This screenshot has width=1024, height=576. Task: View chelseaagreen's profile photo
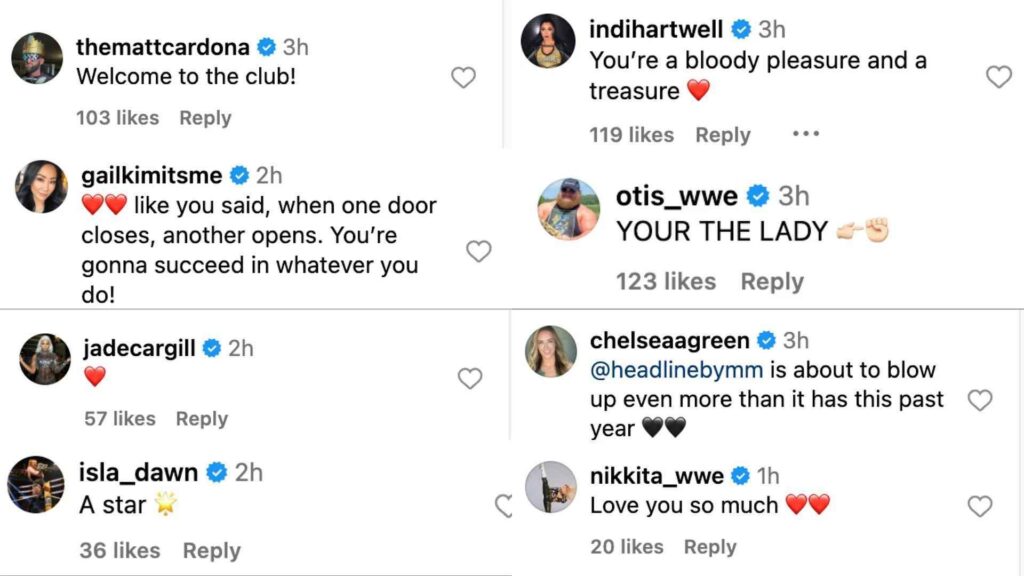tap(551, 351)
